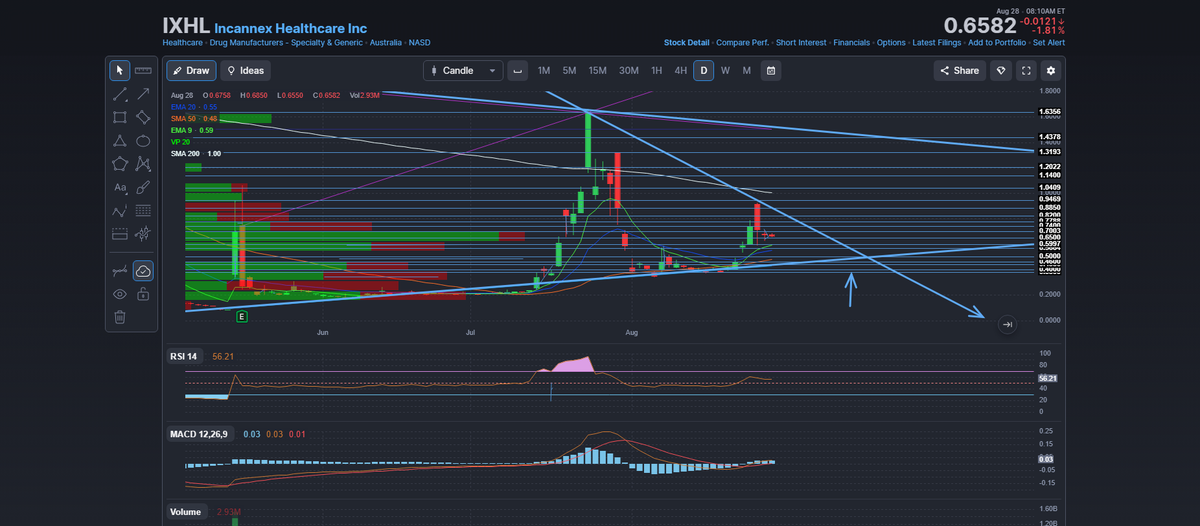
Task: Select the Elliott wave line tool
Action: pyautogui.click(x=120, y=211)
